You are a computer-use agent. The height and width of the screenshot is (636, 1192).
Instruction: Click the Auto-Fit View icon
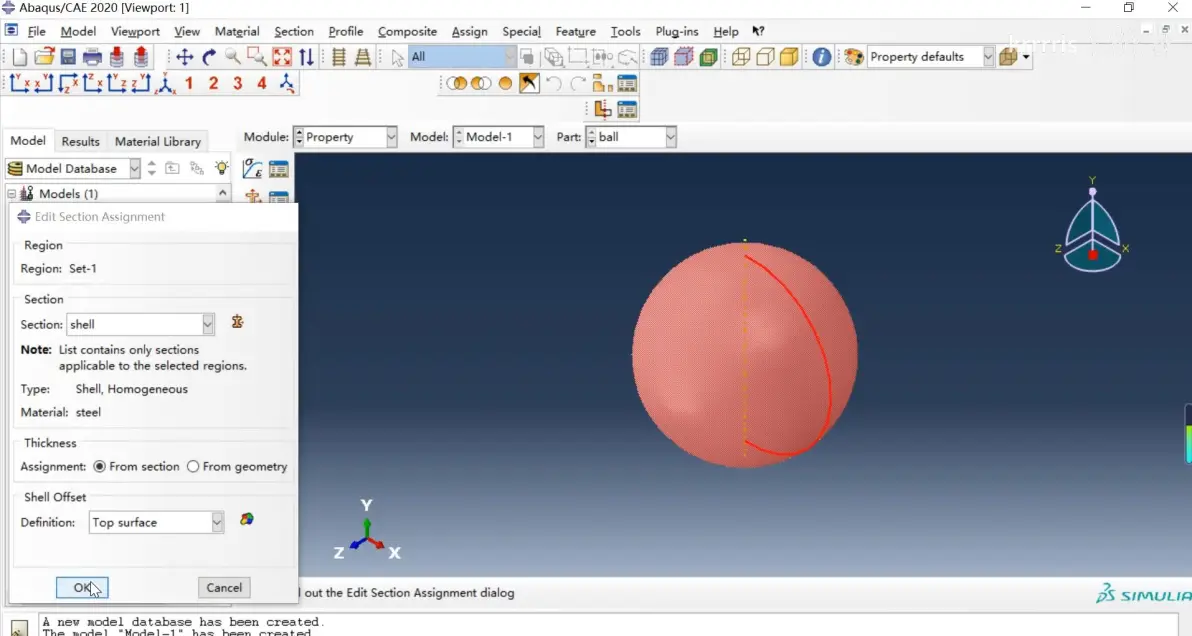point(281,57)
